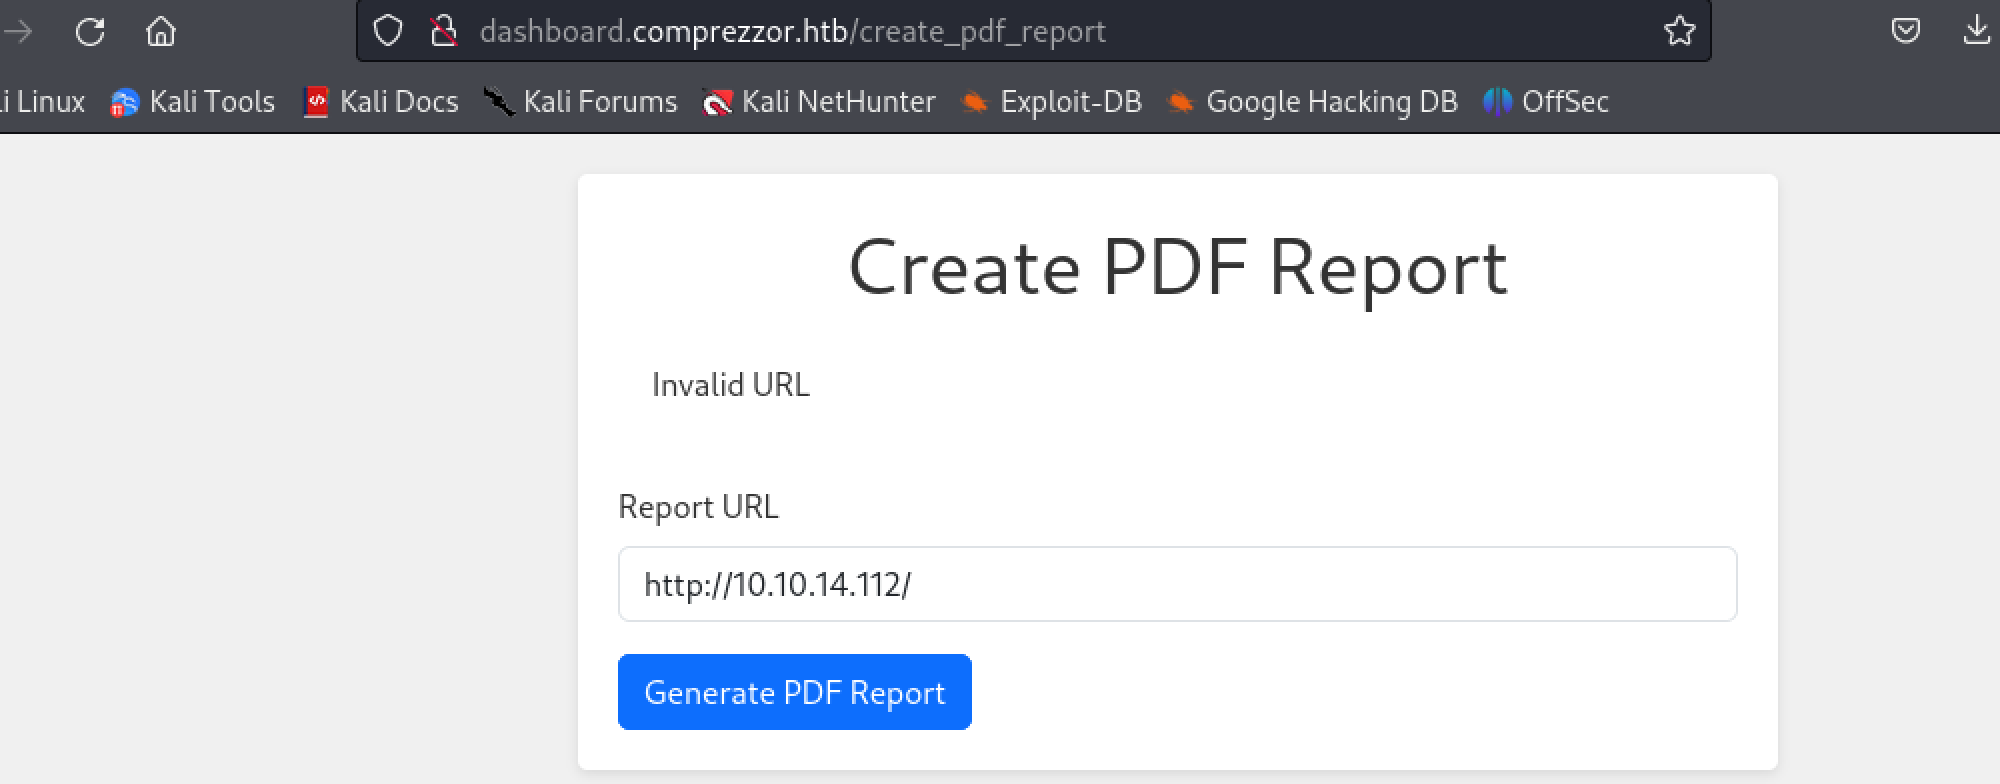This screenshot has height=784, width=2000.
Task: Go to the browser home page
Action: coord(161,32)
